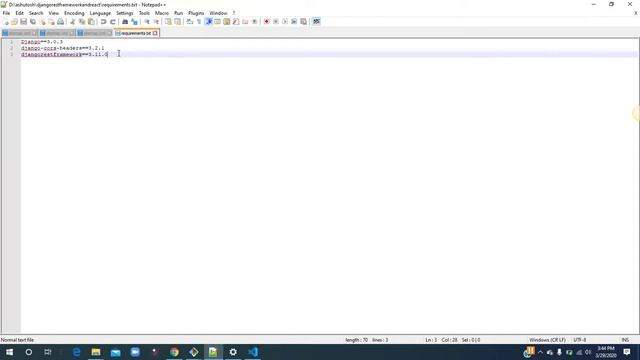This screenshot has height=360, width=640.
Task: Open the Windows Start menu
Action: point(9,352)
